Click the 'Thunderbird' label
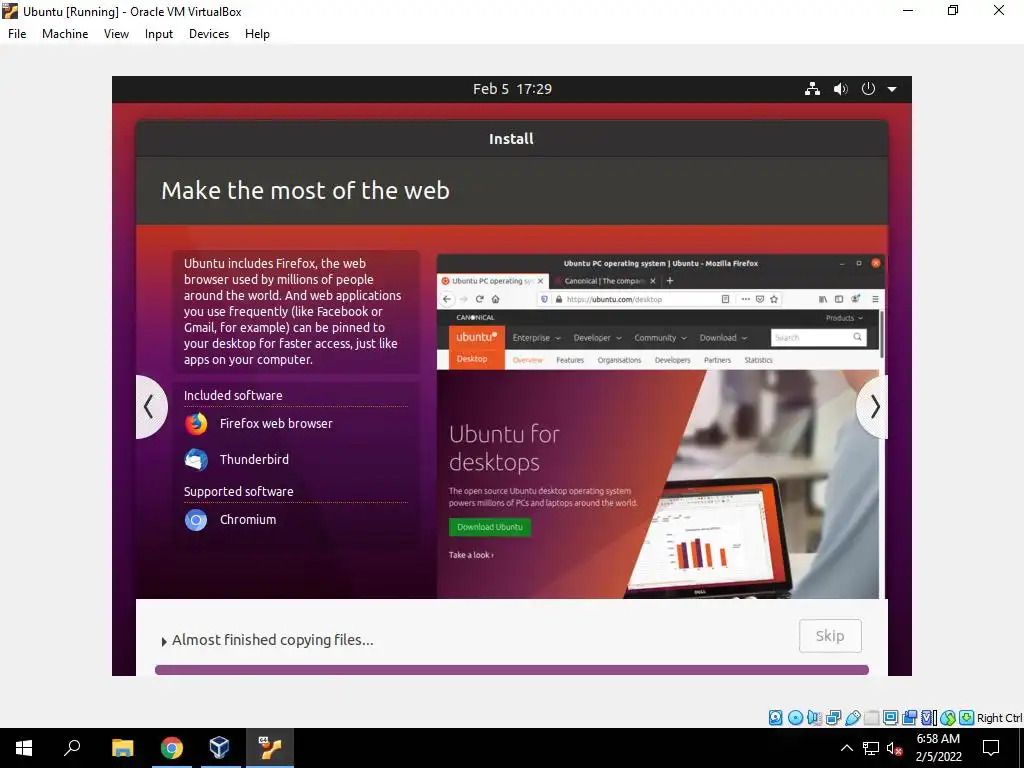 (x=254, y=459)
